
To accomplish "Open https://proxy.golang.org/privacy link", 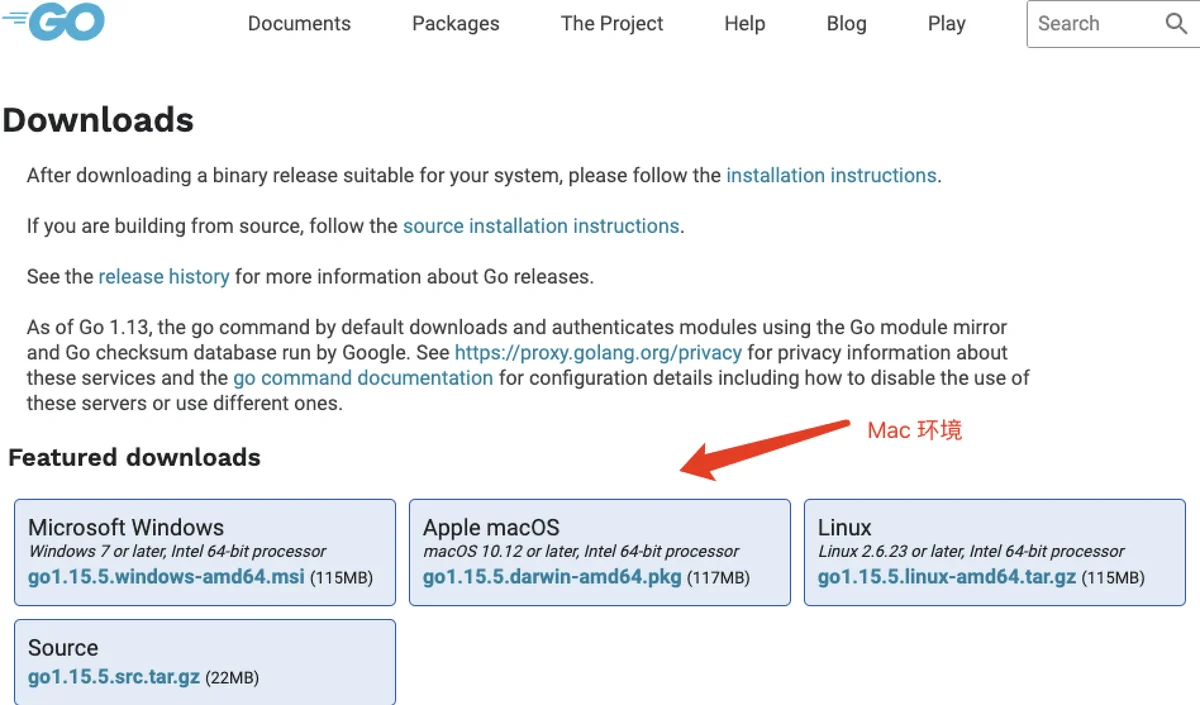I will tap(598, 353).
